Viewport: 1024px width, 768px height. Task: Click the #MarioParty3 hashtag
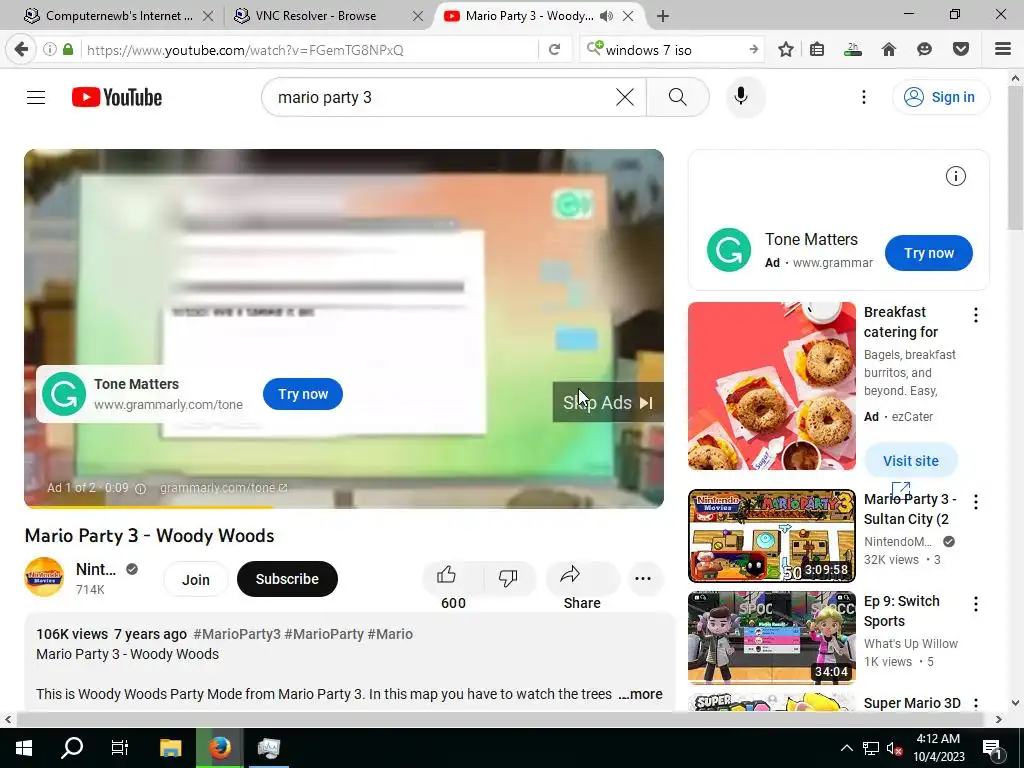[237, 634]
